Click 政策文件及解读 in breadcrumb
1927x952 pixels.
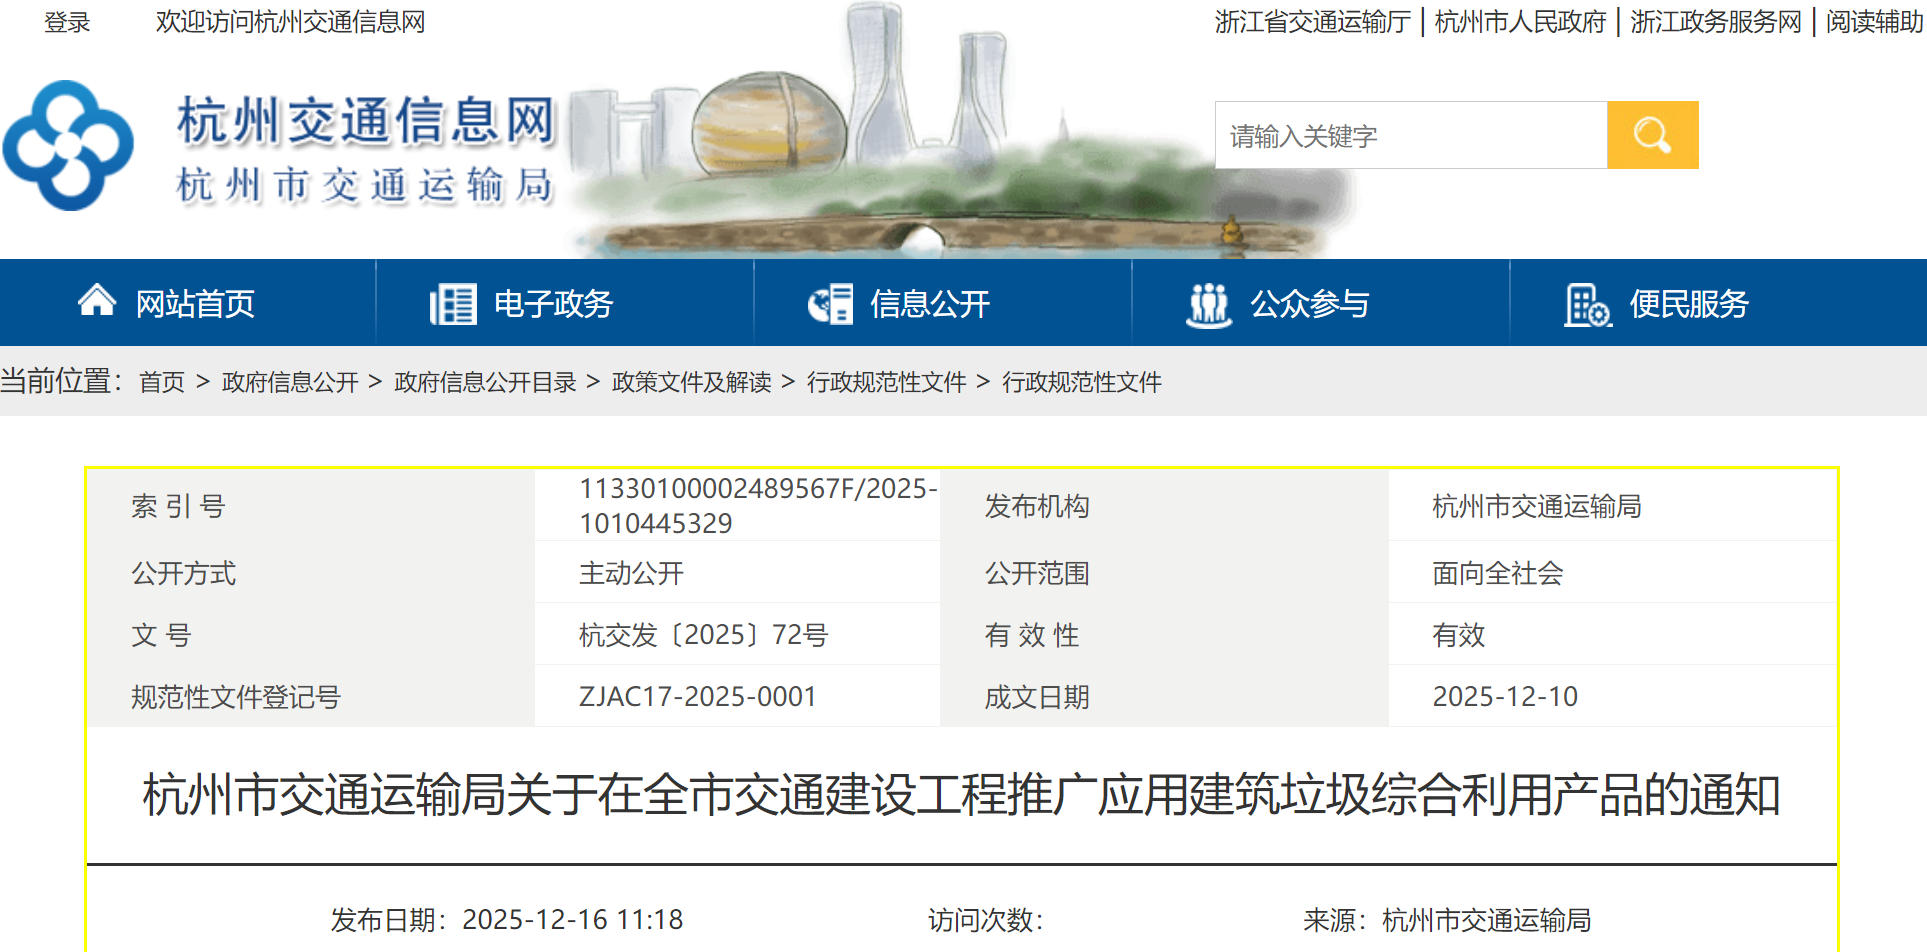[691, 382]
